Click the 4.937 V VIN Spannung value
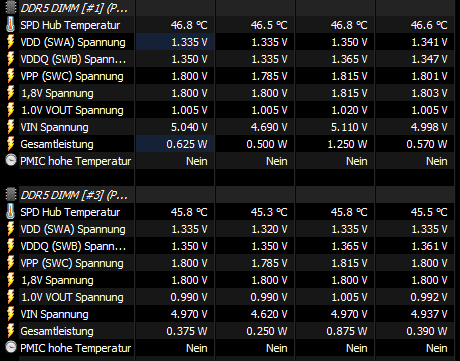This screenshot has width=460, height=361. click(x=429, y=314)
